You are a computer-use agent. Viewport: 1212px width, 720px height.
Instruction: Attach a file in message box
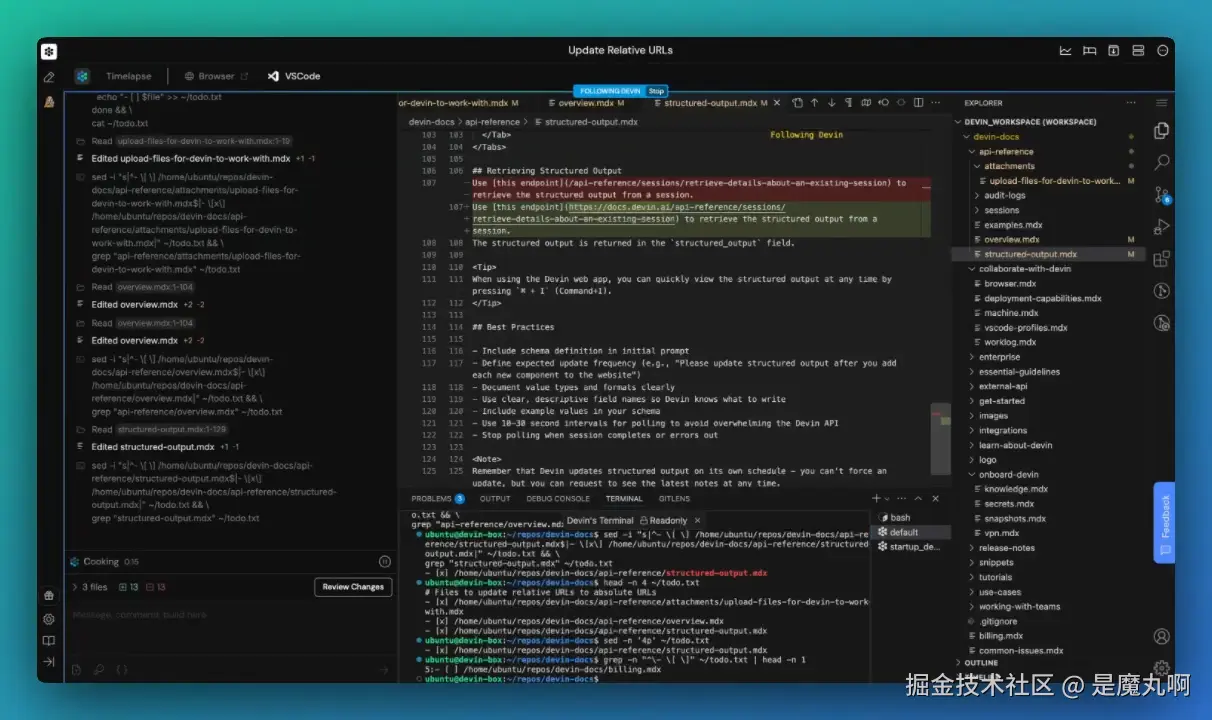[76, 669]
